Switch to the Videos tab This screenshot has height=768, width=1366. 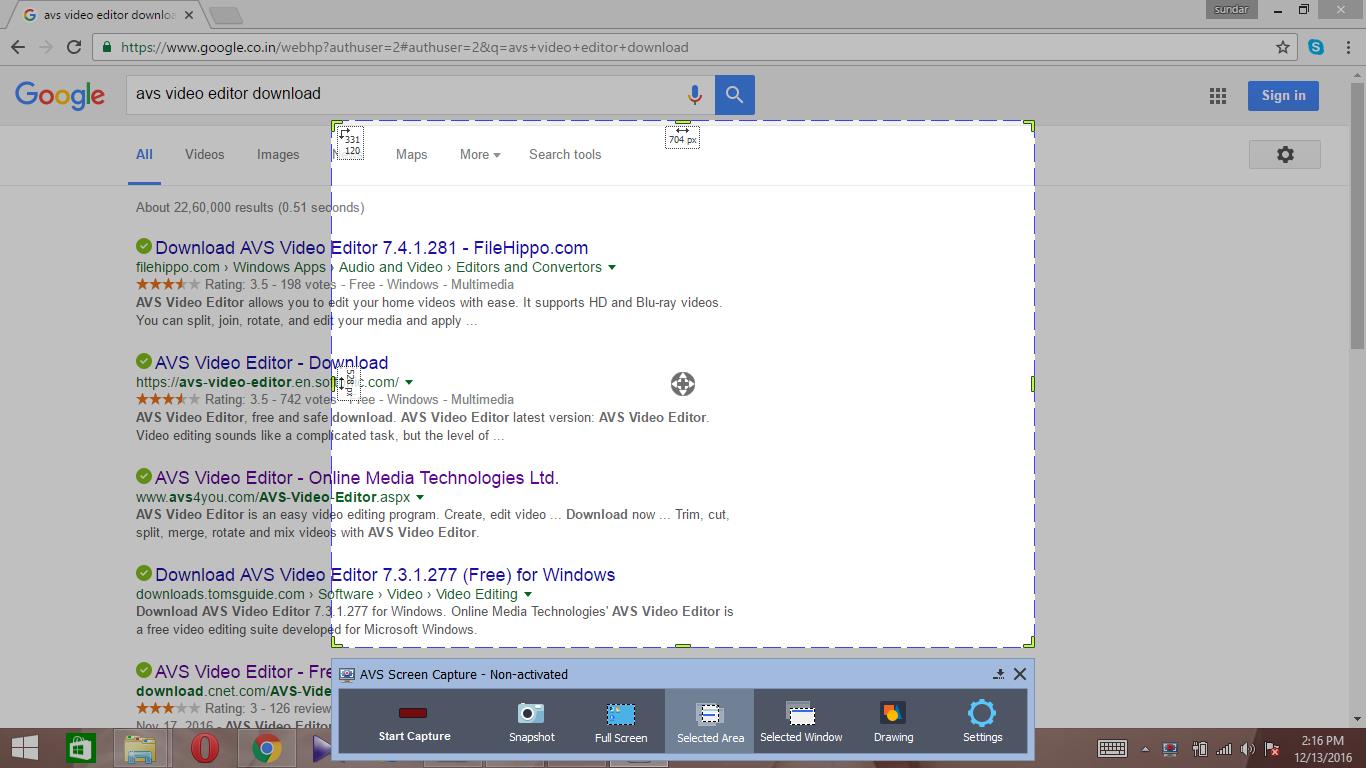point(204,155)
